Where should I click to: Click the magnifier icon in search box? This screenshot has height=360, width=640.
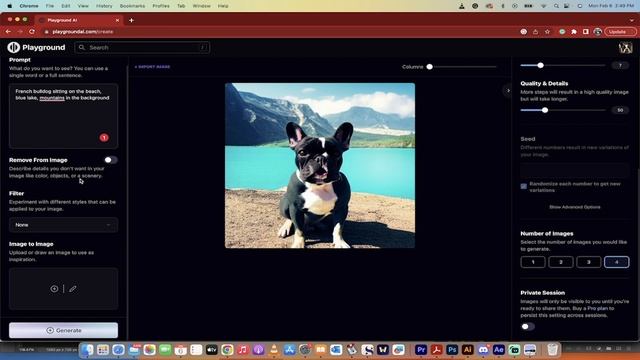click(x=82, y=47)
